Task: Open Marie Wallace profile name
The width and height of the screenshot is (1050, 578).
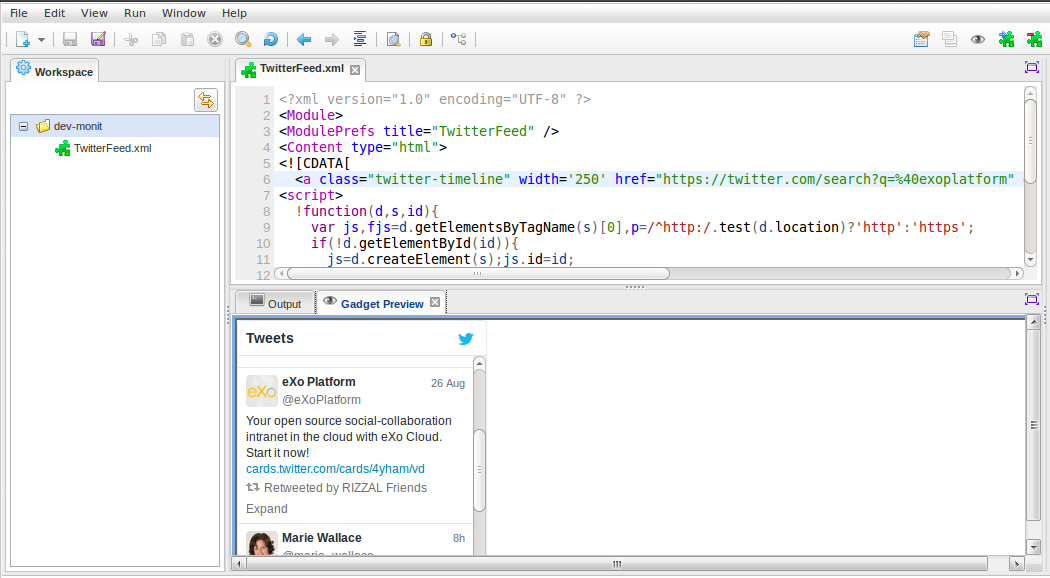Action: [x=321, y=538]
